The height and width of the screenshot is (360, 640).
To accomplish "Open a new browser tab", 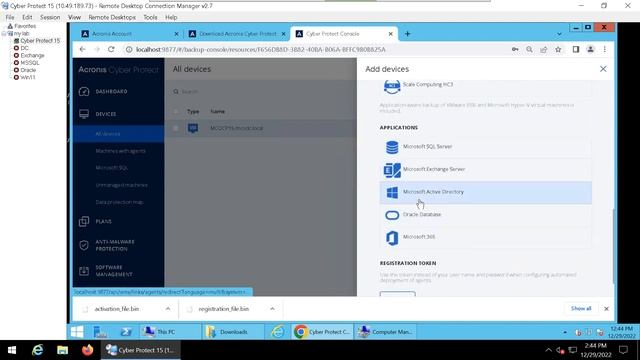I will pyautogui.click(x=407, y=34).
